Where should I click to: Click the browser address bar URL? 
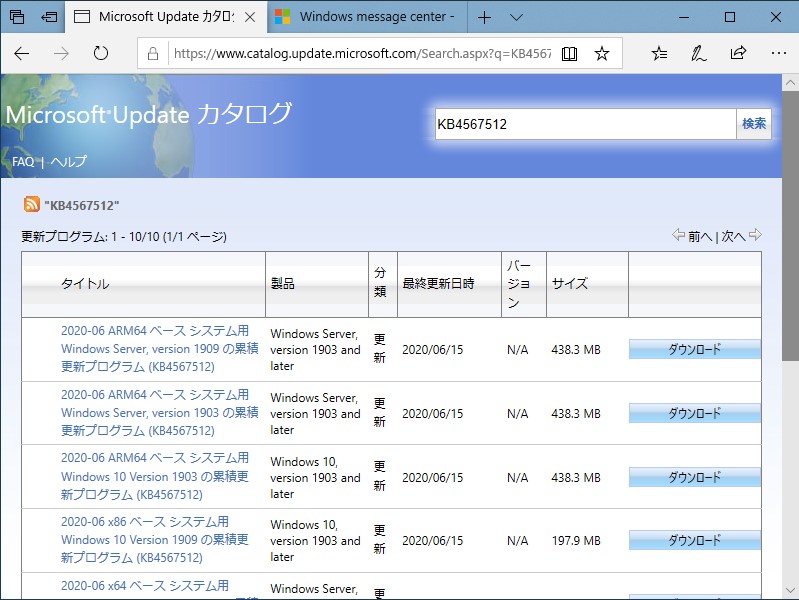tap(362, 54)
